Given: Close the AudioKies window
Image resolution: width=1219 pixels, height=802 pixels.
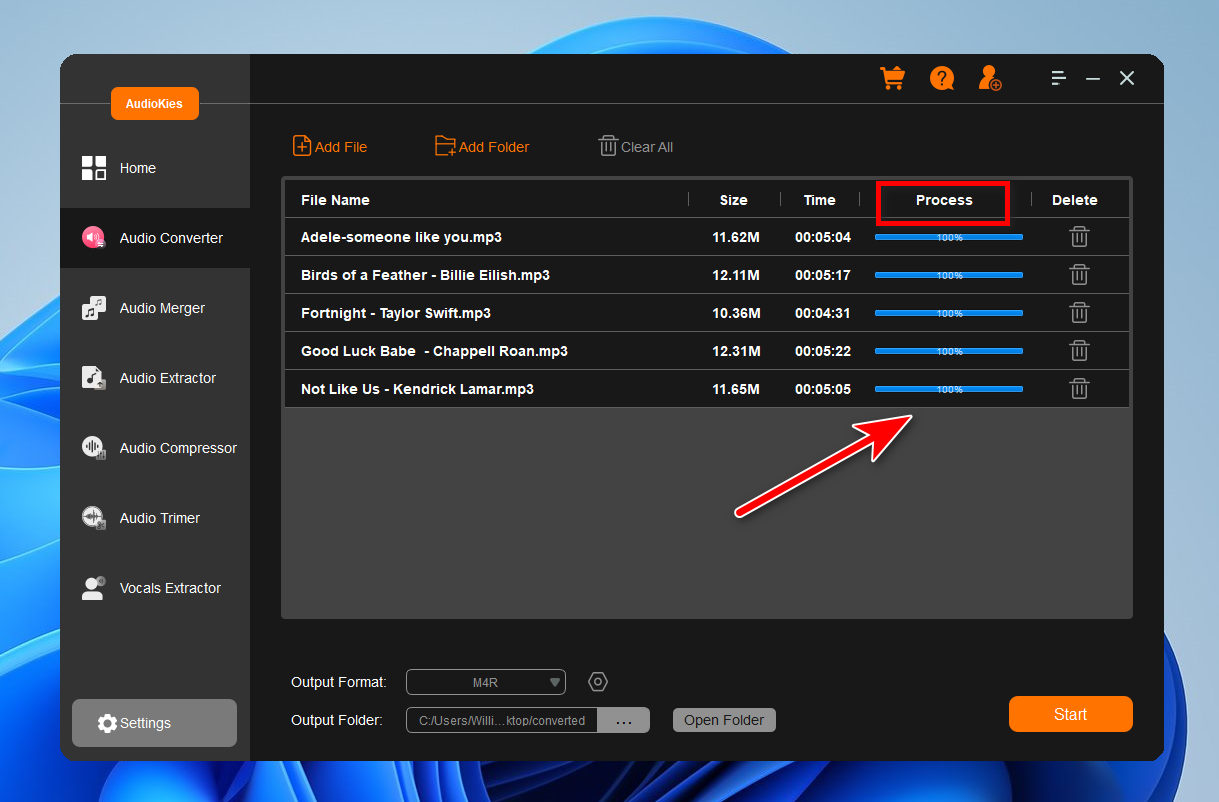Looking at the screenshot, I should point(1127,78).
